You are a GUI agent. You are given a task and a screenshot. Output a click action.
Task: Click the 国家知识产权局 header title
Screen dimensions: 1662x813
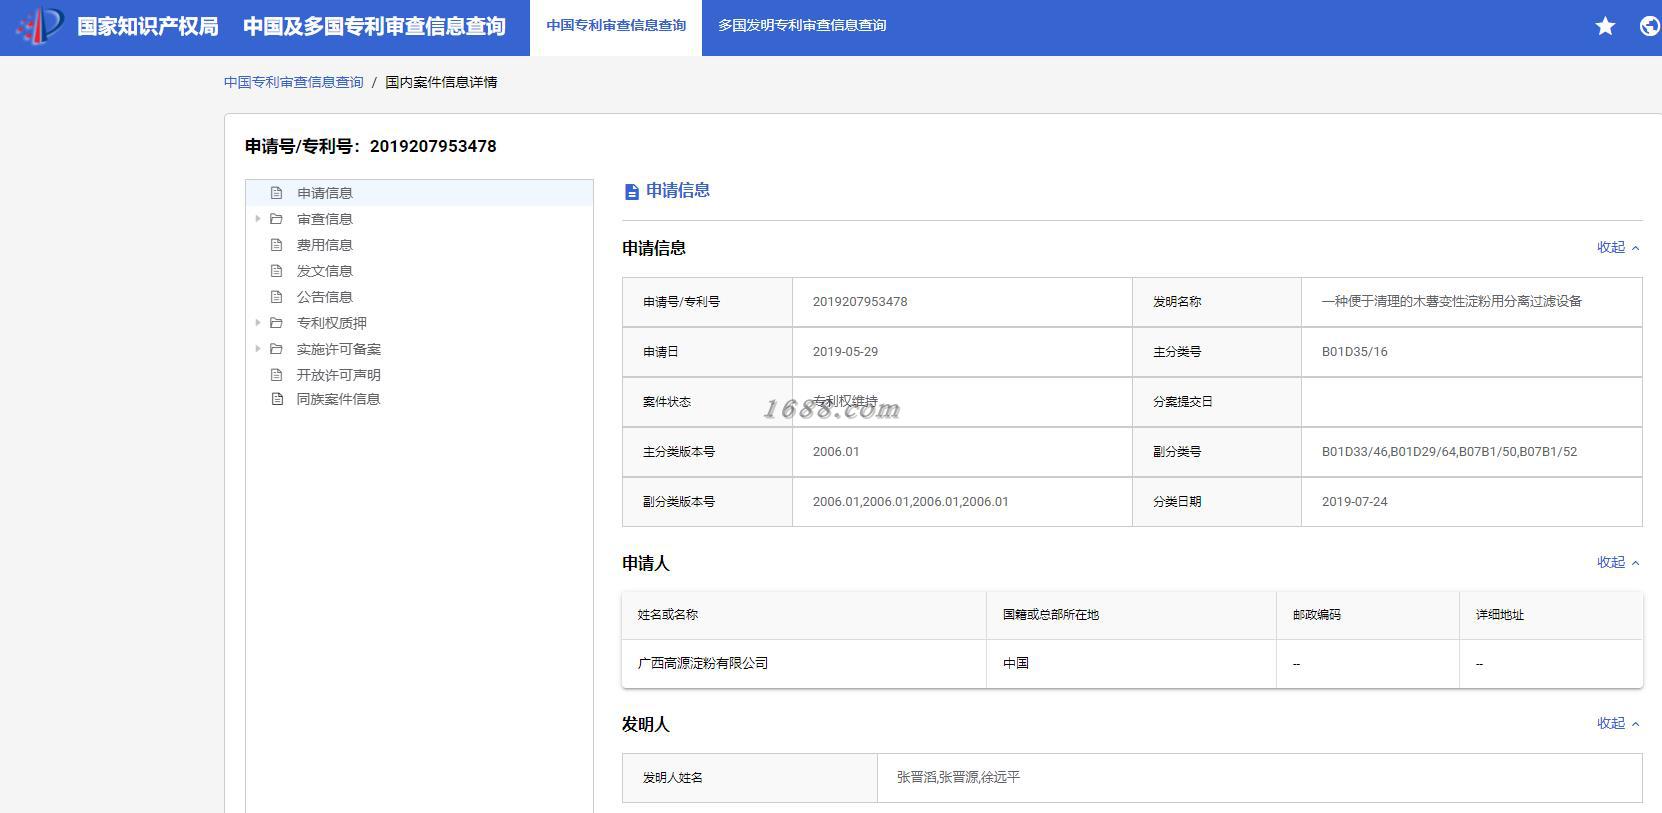pos(147,26)
